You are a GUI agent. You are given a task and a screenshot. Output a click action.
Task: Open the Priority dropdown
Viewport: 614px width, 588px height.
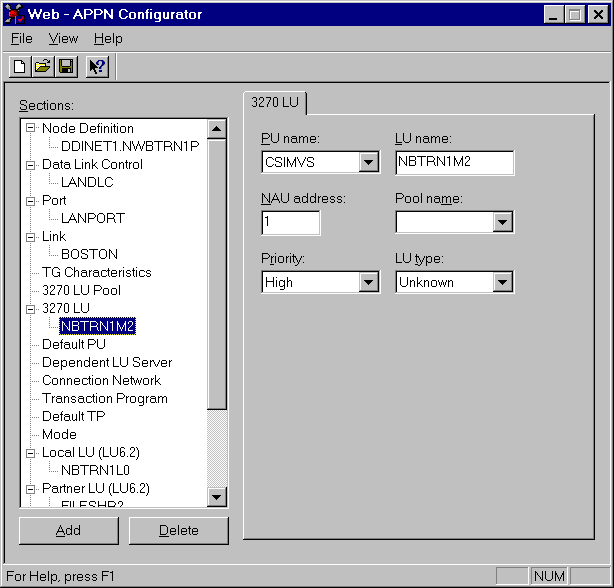point(369,283)
